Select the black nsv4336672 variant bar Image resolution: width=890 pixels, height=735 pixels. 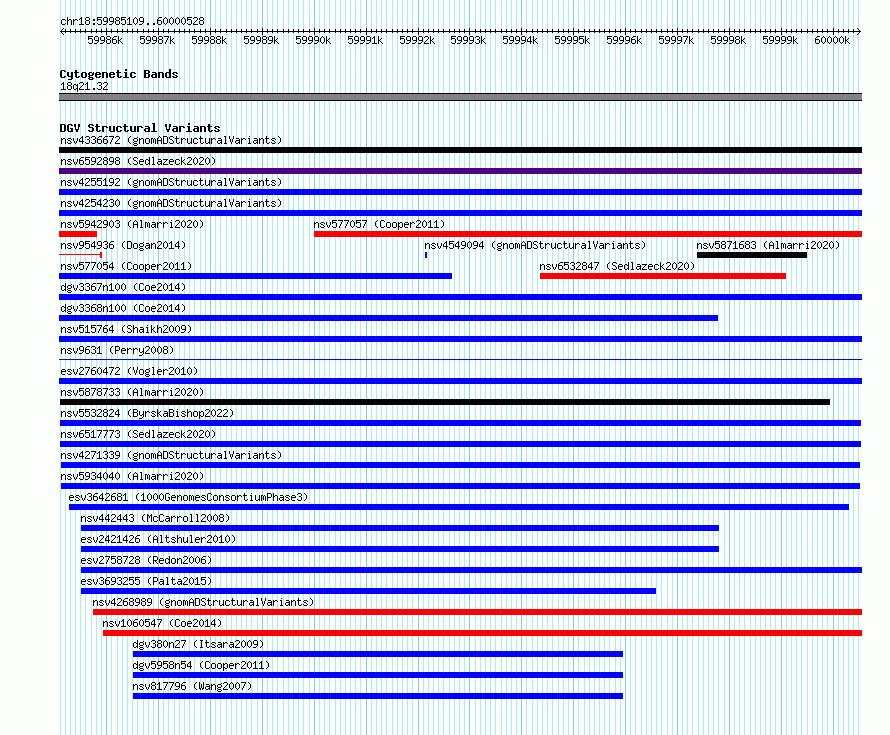[460, 150]
